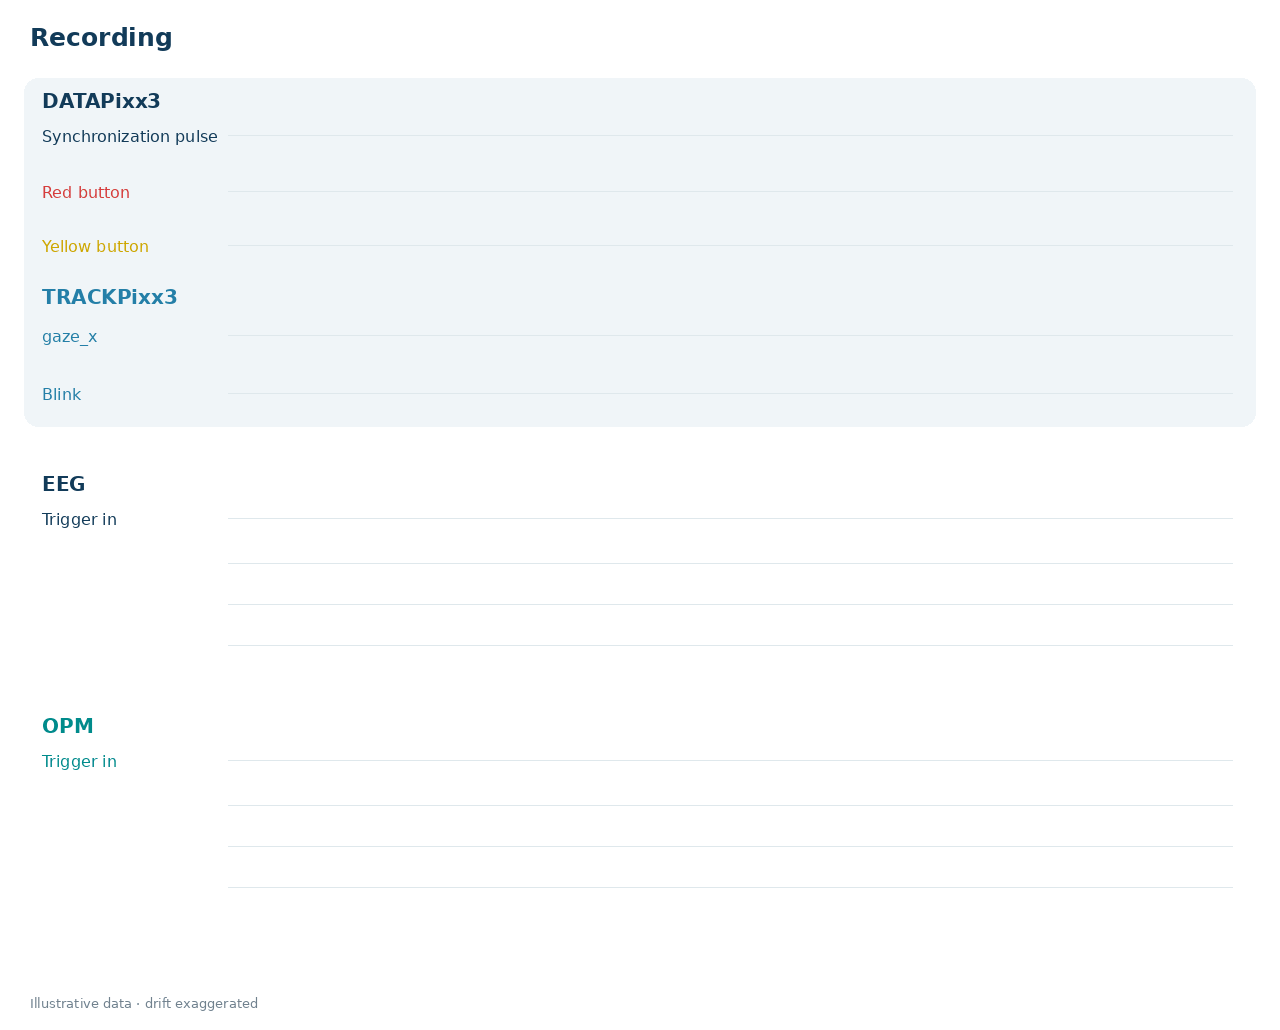The image size is (1280, 1030).
Task: Click the TRACKPixx3 heading
Action: [110, 297]
